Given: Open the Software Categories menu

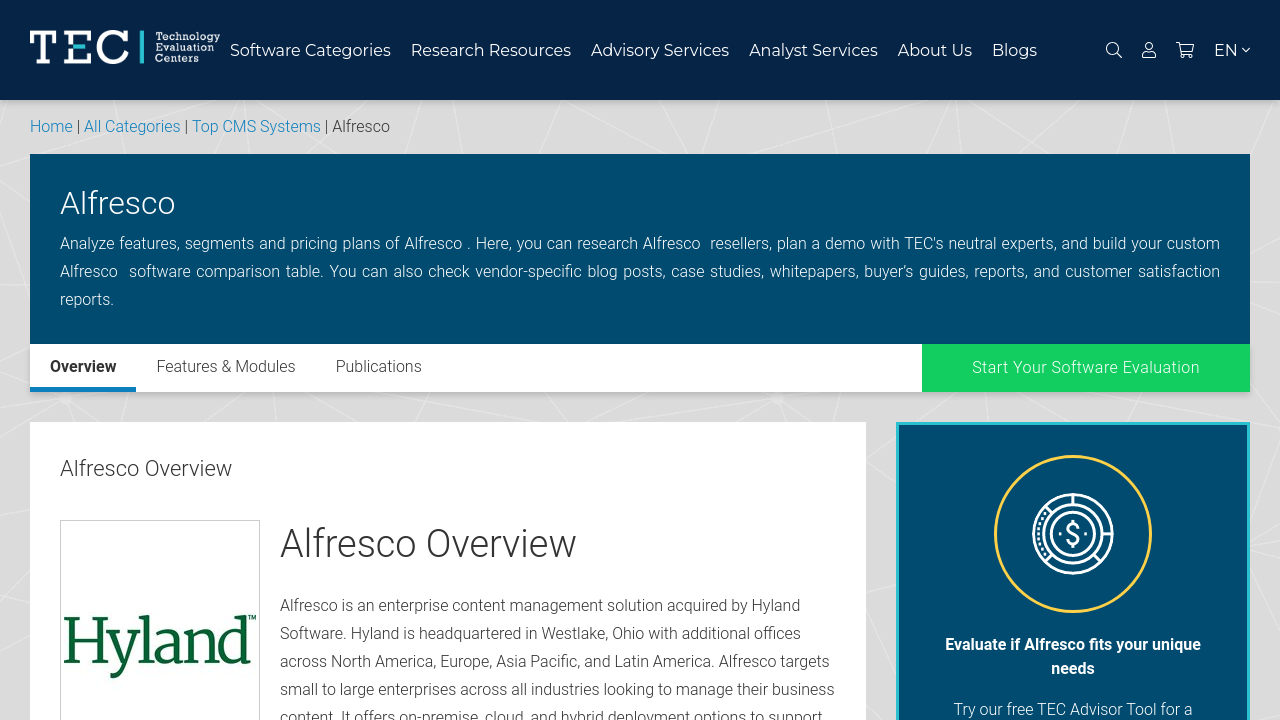Looking at the screenshot, I should 310,50.
